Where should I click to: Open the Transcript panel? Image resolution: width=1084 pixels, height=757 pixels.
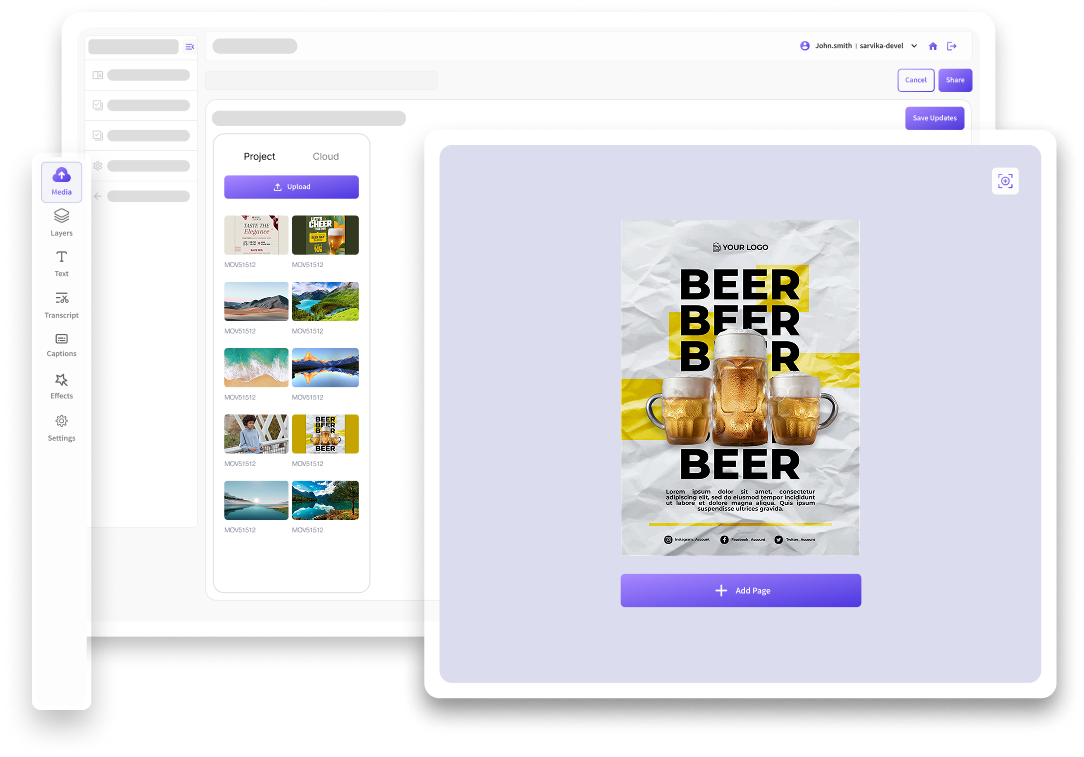(x=61, y=304)
